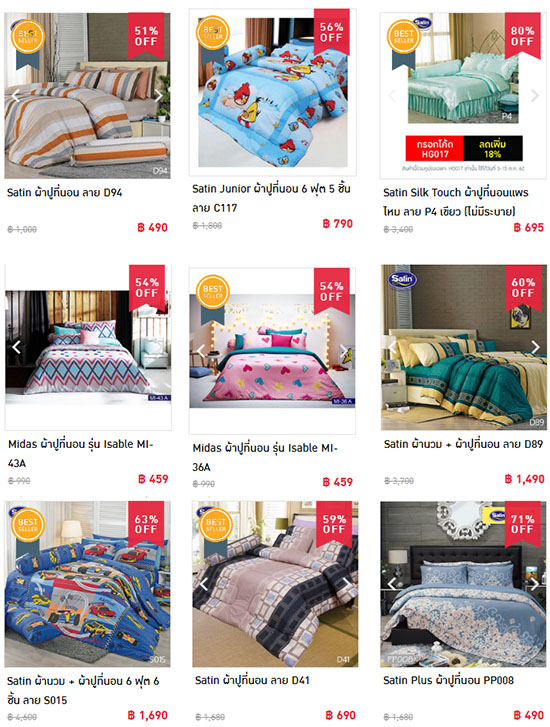Show previous image of Satin D41 bedsheet
550x727 pixels.
pyautogui.click(x=204, y=584)
